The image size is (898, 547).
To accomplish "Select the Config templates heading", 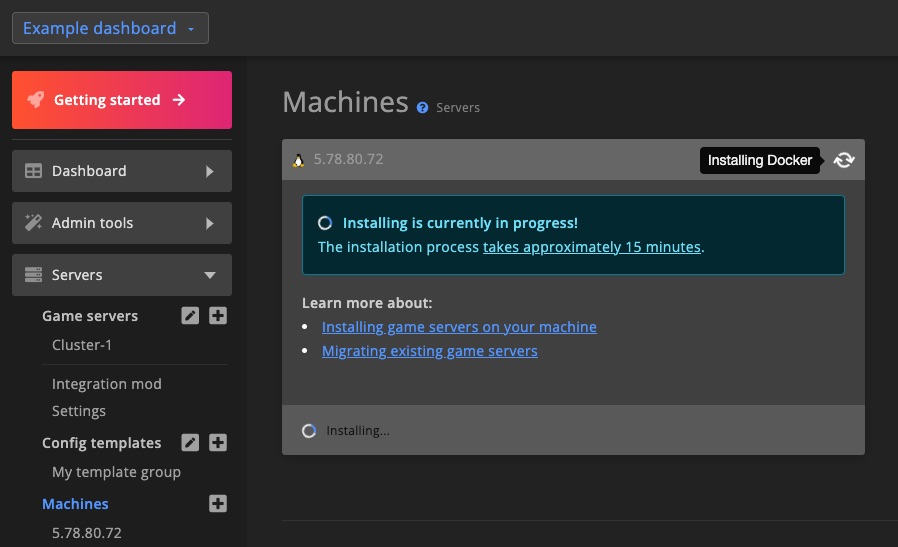I will pos(101,443).
